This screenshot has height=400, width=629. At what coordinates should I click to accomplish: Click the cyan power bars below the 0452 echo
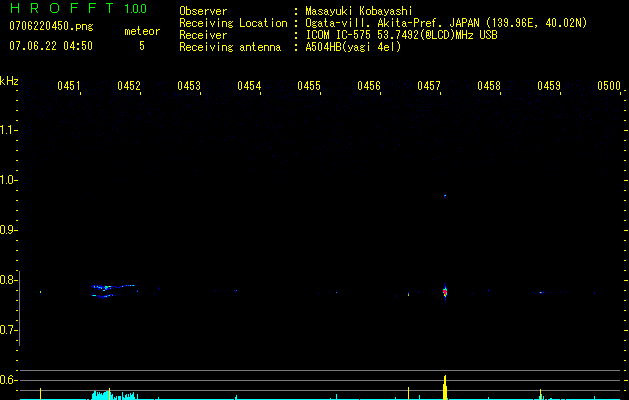coord(114,395)
